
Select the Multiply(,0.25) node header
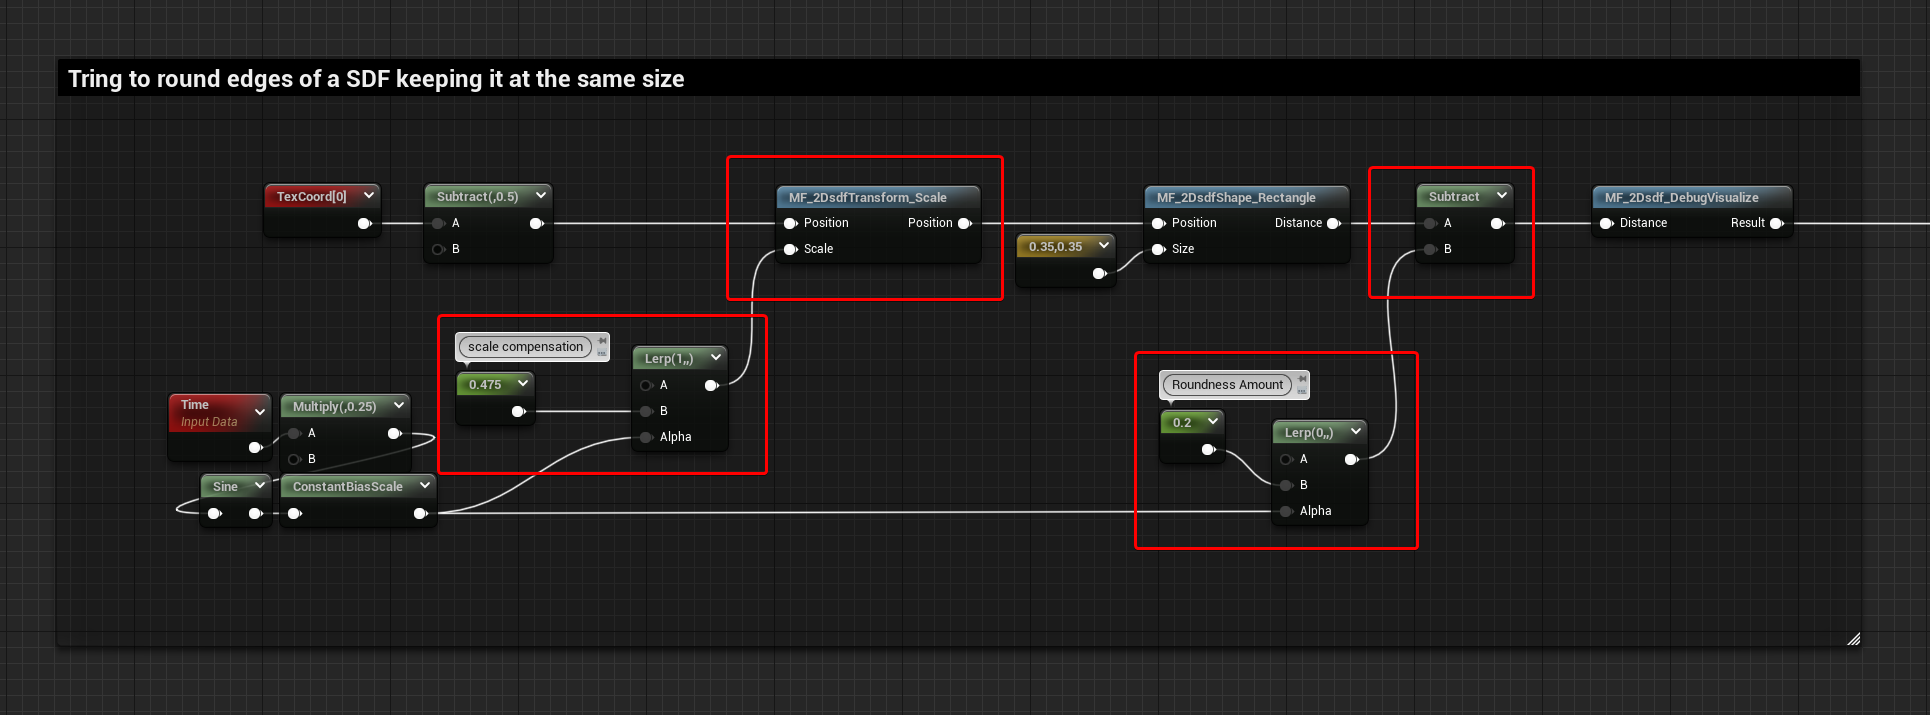coord(334,406)
